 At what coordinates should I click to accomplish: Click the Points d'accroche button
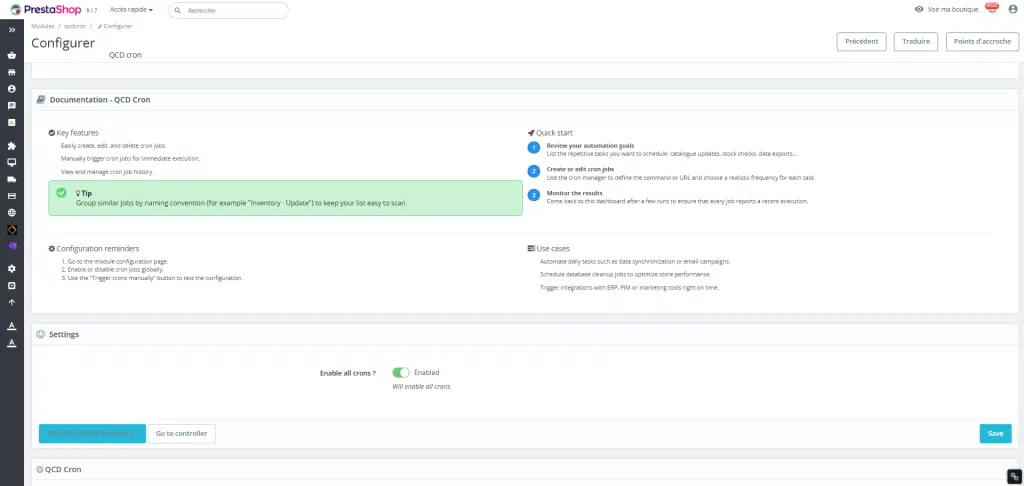click(x=982, y=41)
